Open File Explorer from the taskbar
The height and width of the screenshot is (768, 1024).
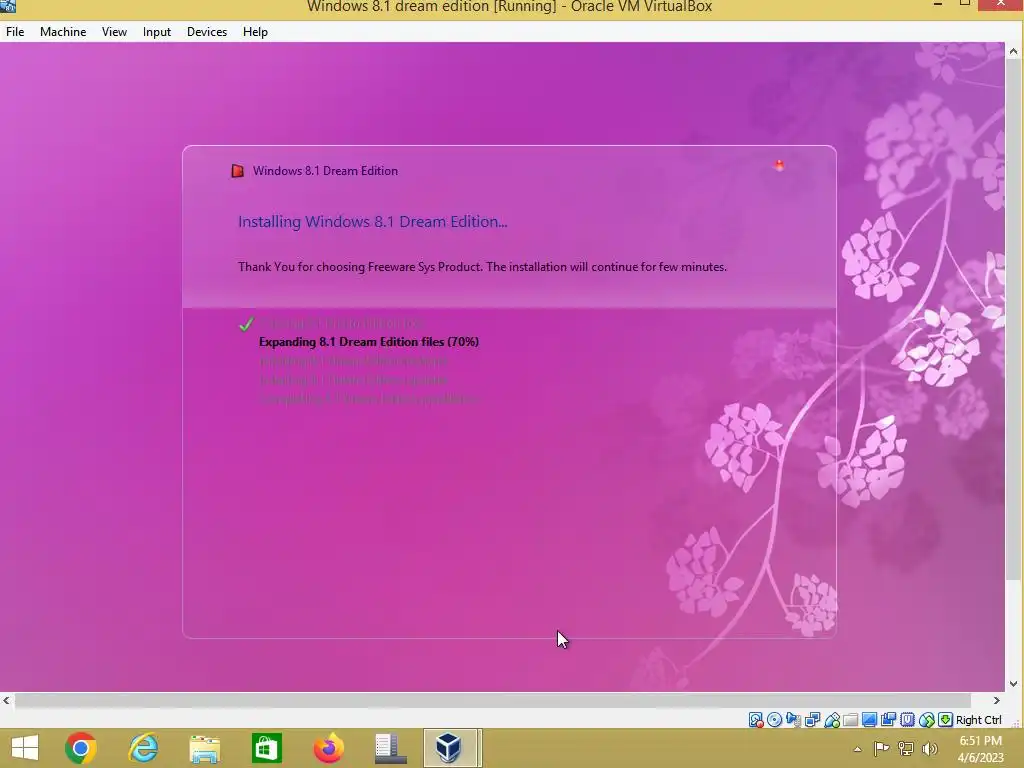[205, 748]
